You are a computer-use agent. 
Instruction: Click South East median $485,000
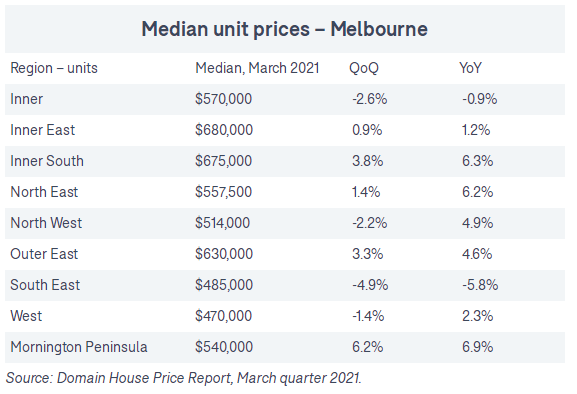pos(224,285)
